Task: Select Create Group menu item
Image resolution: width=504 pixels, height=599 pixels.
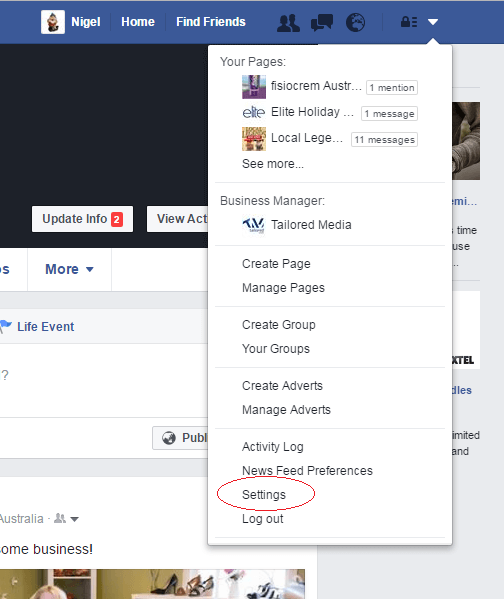Action: coord(279,325)
